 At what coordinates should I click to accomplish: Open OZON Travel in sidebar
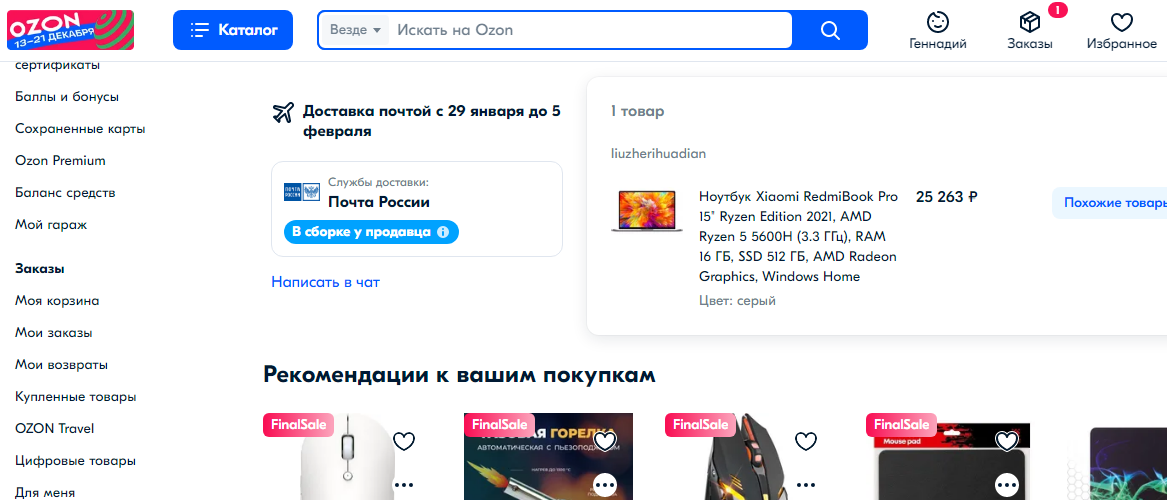[x=54, y=429]
